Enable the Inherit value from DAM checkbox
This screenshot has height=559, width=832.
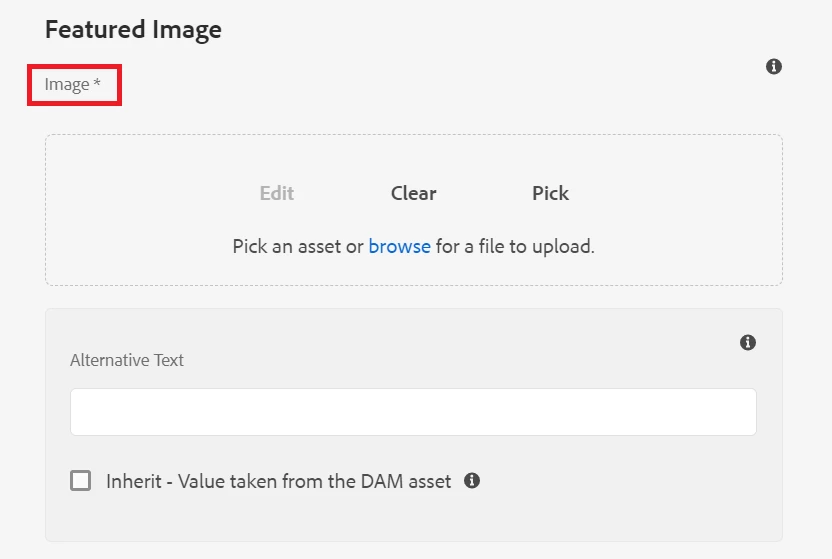[80, 481]
